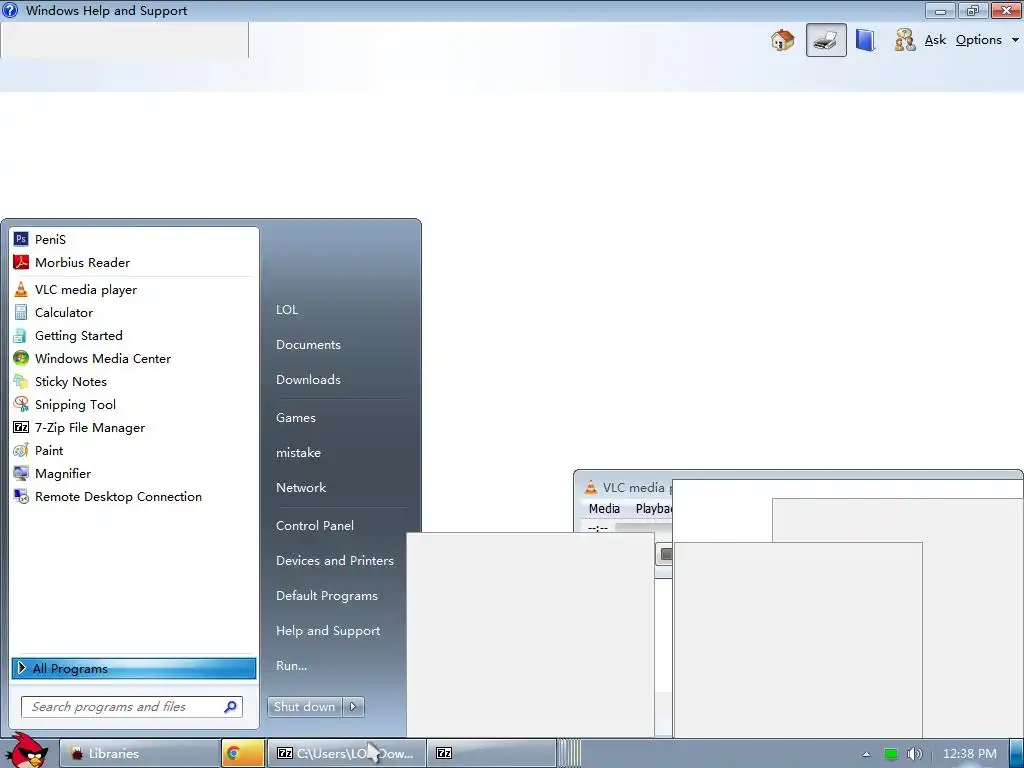The image size is (1024, 768).
Task: Click the Ask people icon
Action: (x=905, y=40)
